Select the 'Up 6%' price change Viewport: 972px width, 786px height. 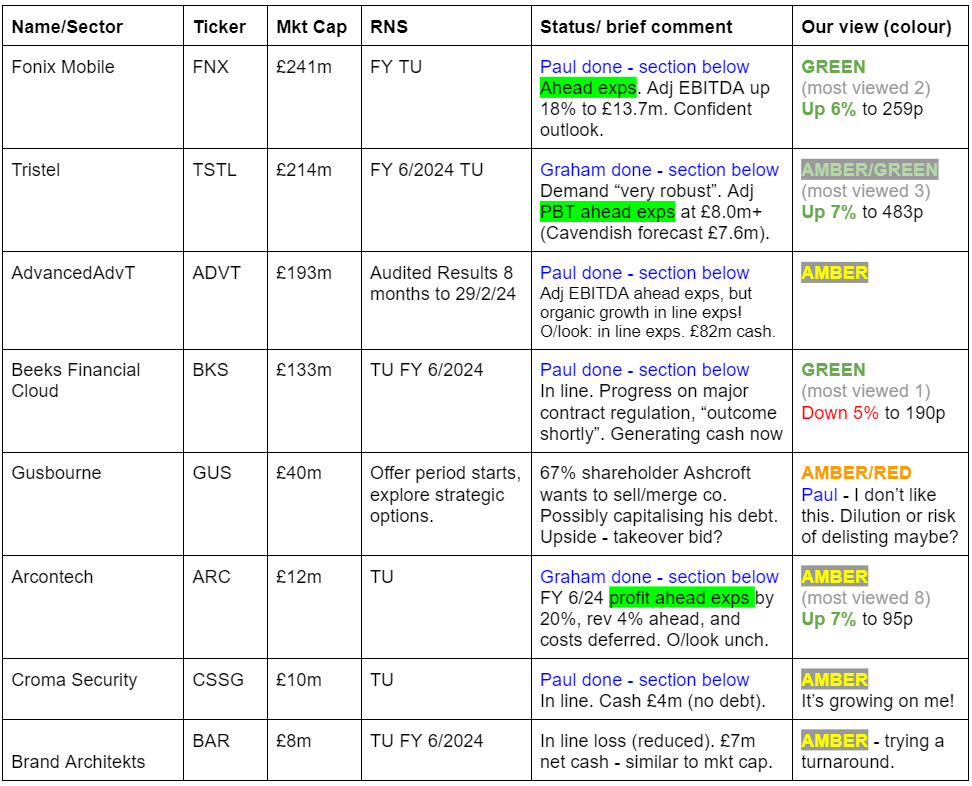[828, 109]
